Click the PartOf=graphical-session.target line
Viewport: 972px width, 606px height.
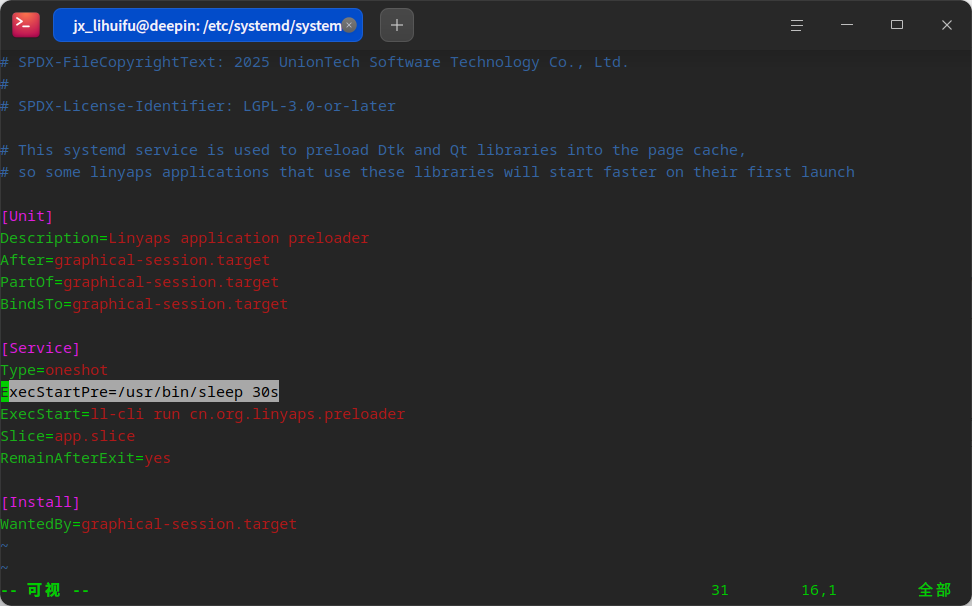139,282
